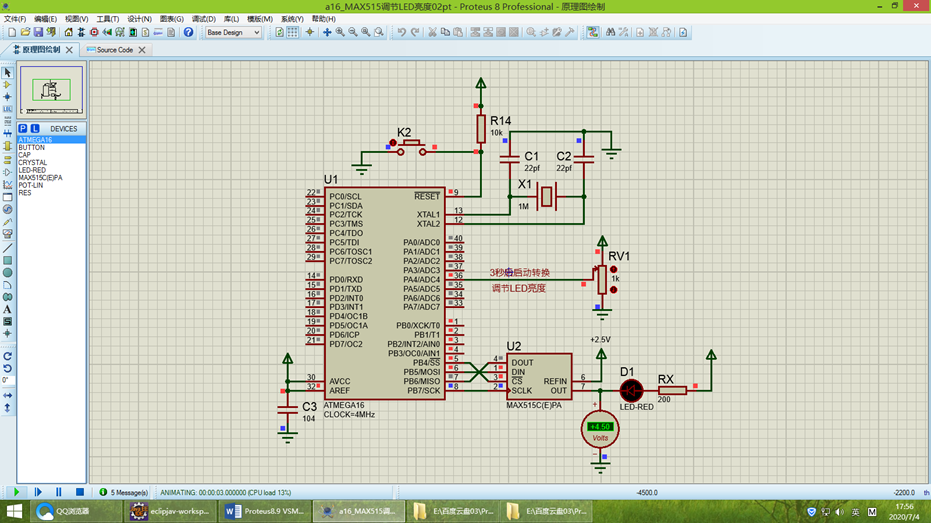Click the Undo arrow icon
Screen dimensions: 931x524
(402, 33)
